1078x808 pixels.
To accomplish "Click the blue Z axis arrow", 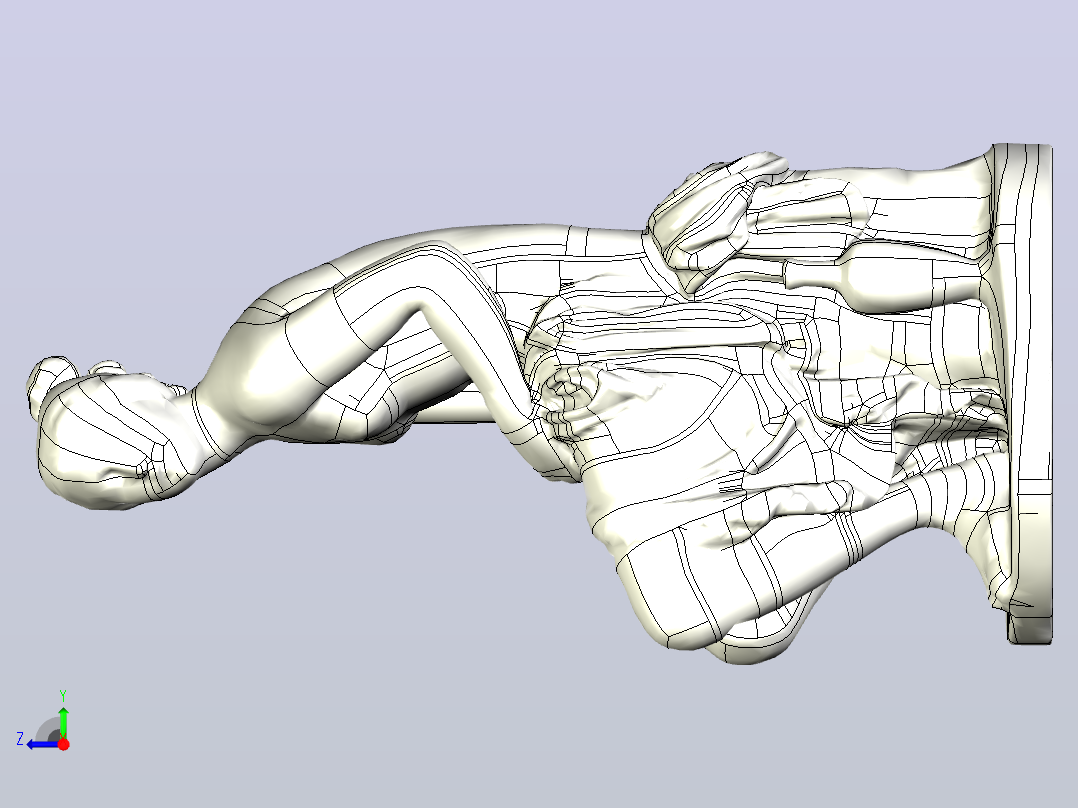I will point(42,744).
